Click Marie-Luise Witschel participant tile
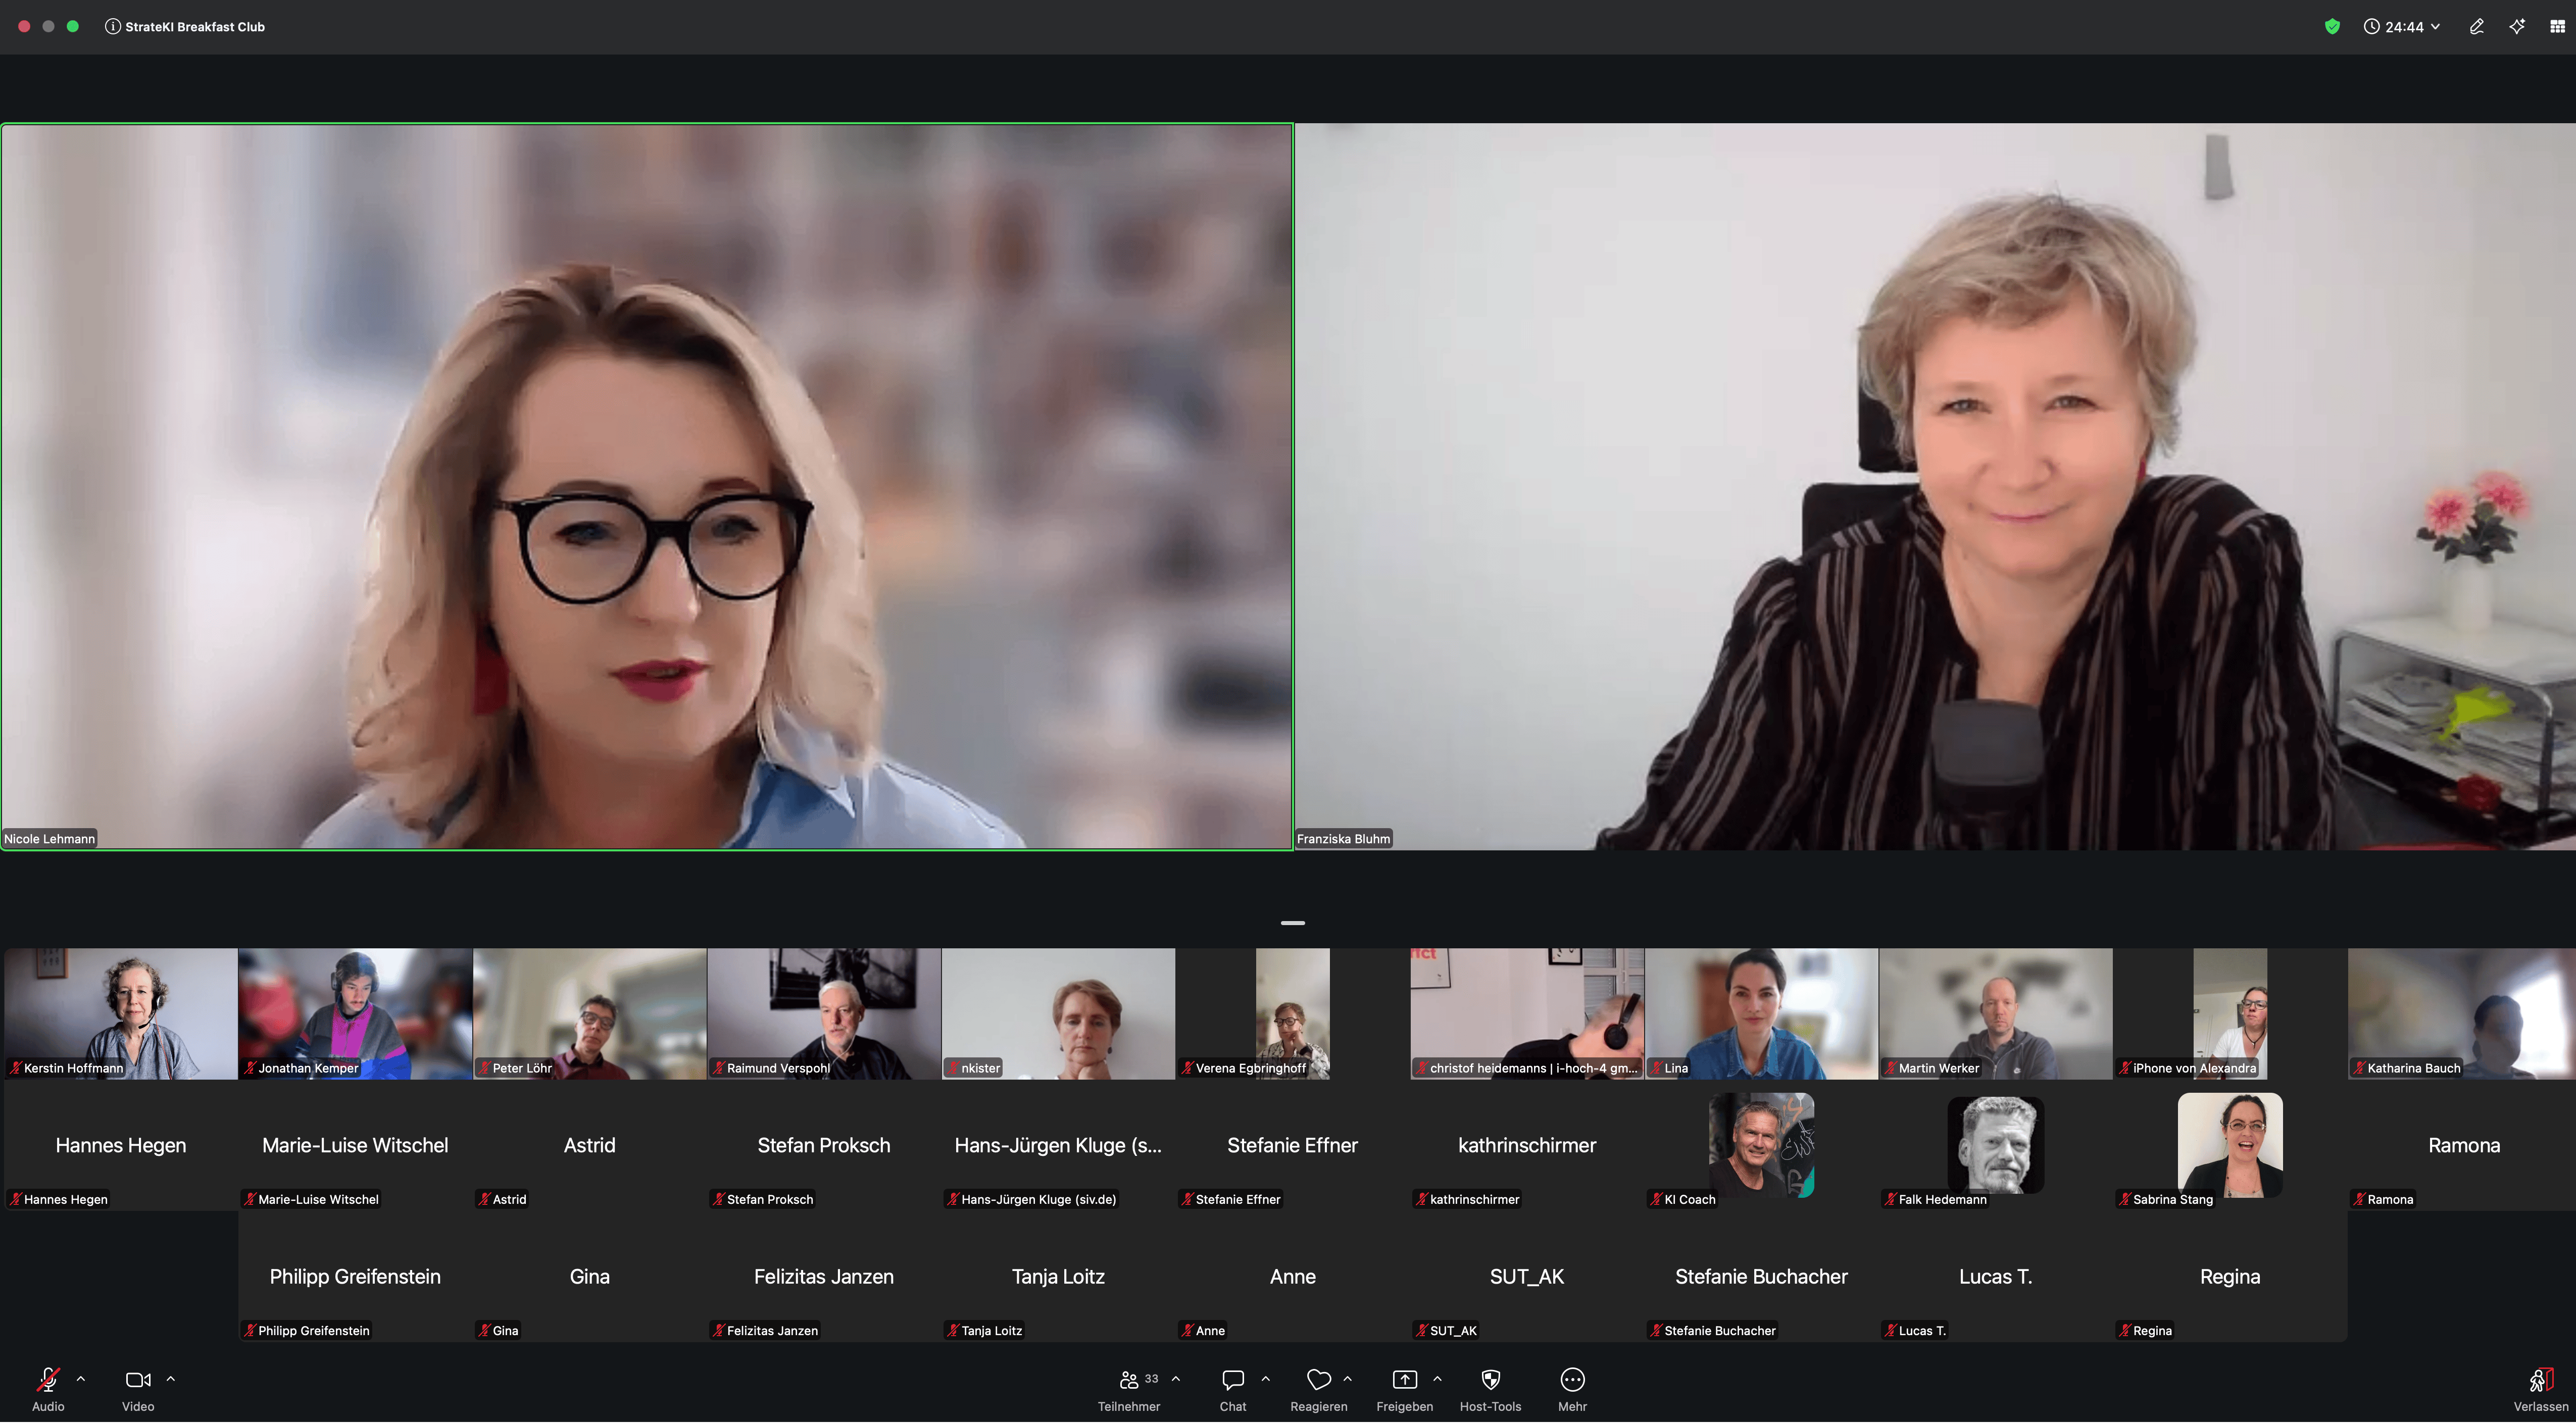Viewport: 2576px width, 1423px height. pos(355,1145)
